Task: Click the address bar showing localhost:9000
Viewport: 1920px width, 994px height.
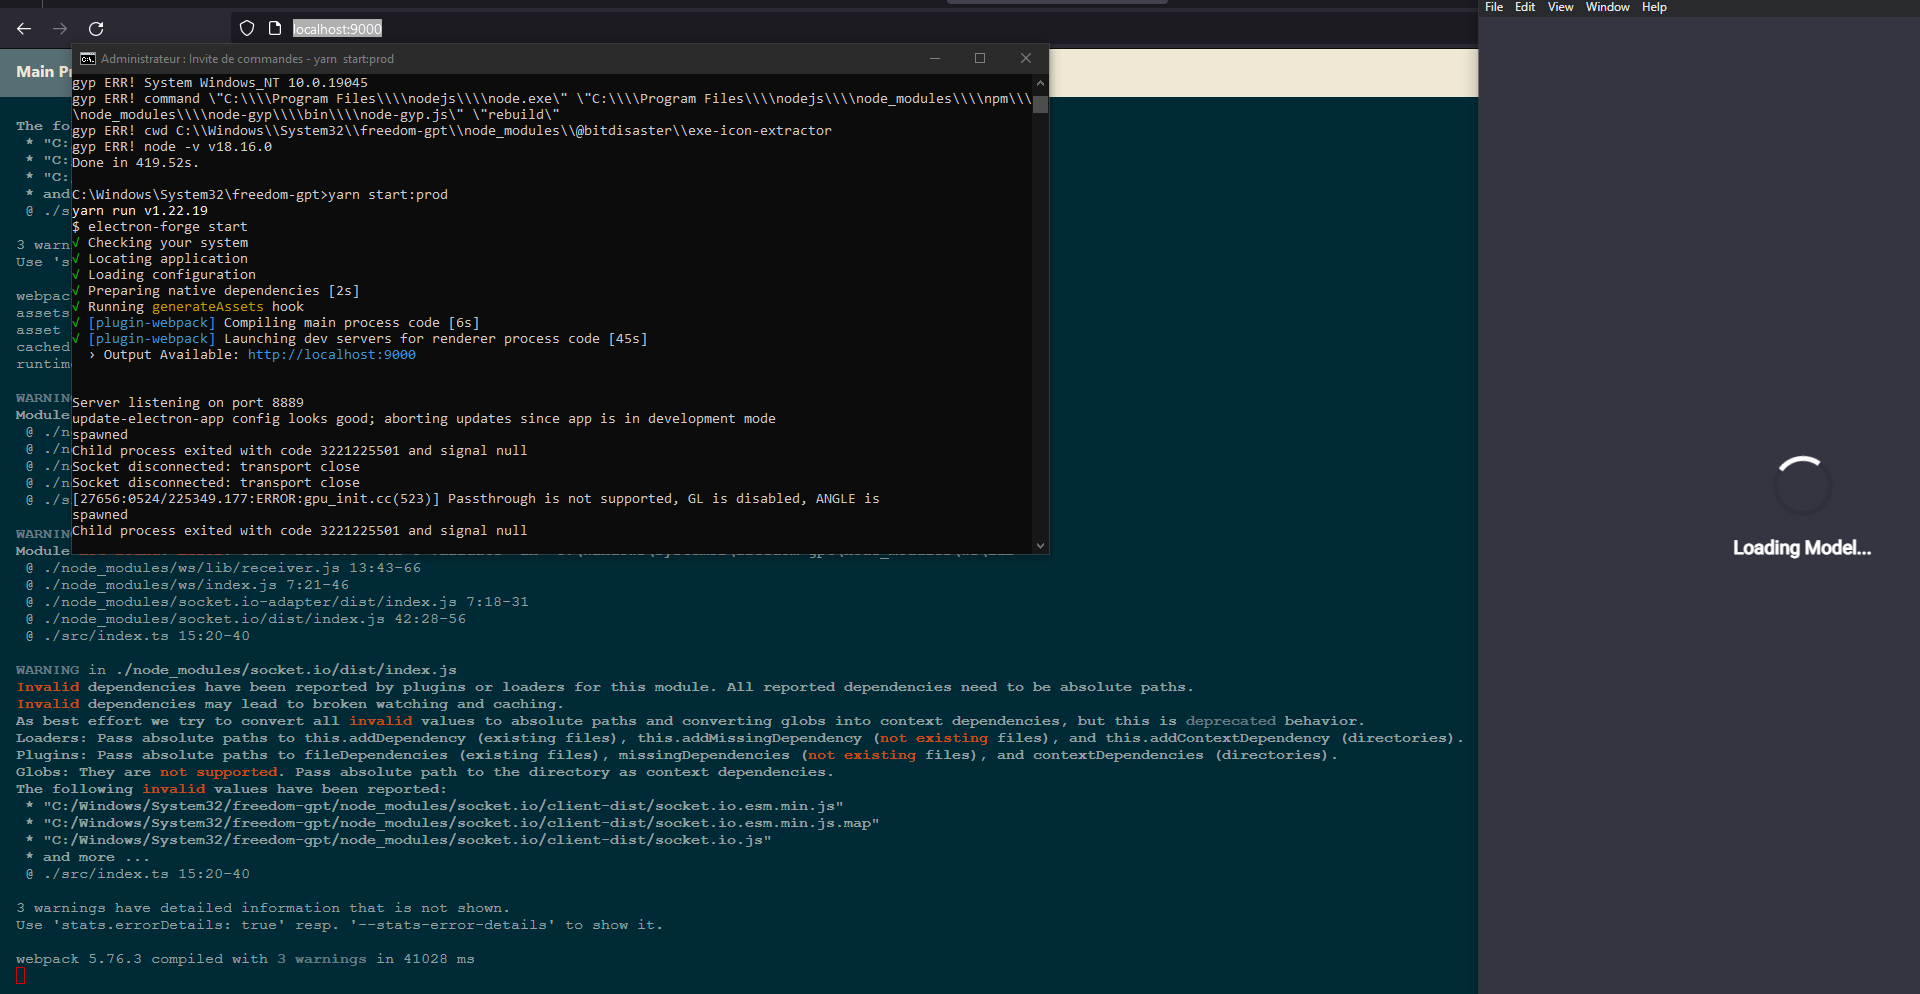Action: (337, 28)
